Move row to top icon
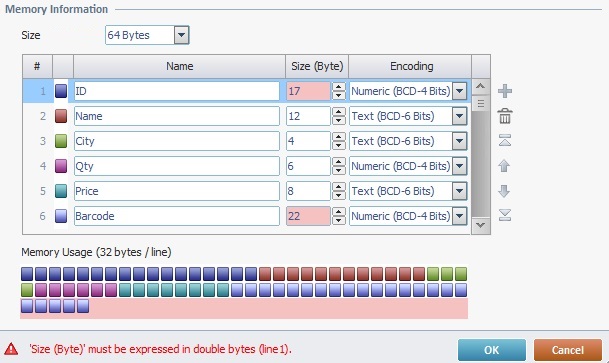609x363 pixels. [505, 140]
